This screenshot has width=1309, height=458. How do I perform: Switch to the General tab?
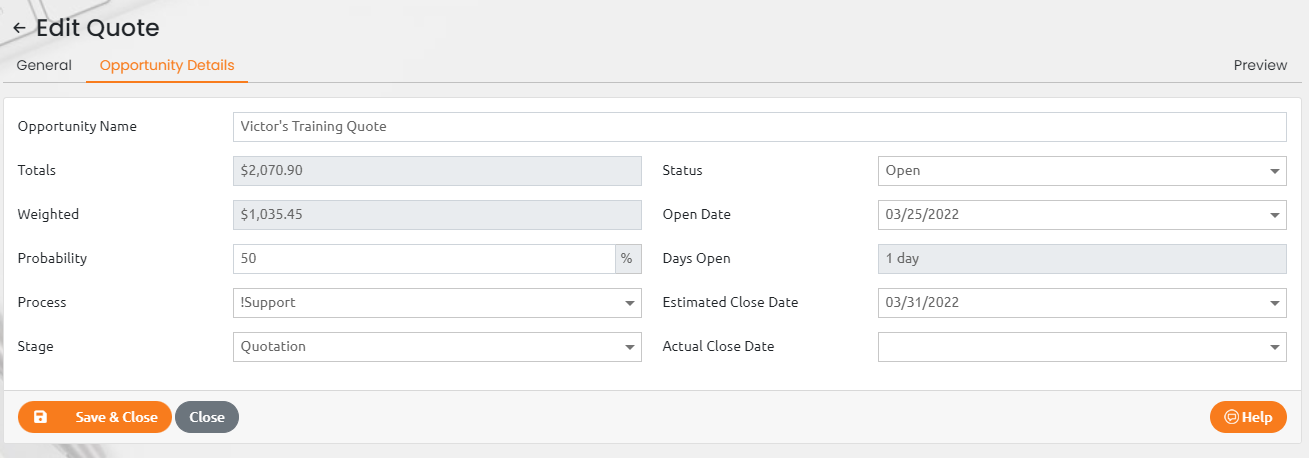pos(44,65)
